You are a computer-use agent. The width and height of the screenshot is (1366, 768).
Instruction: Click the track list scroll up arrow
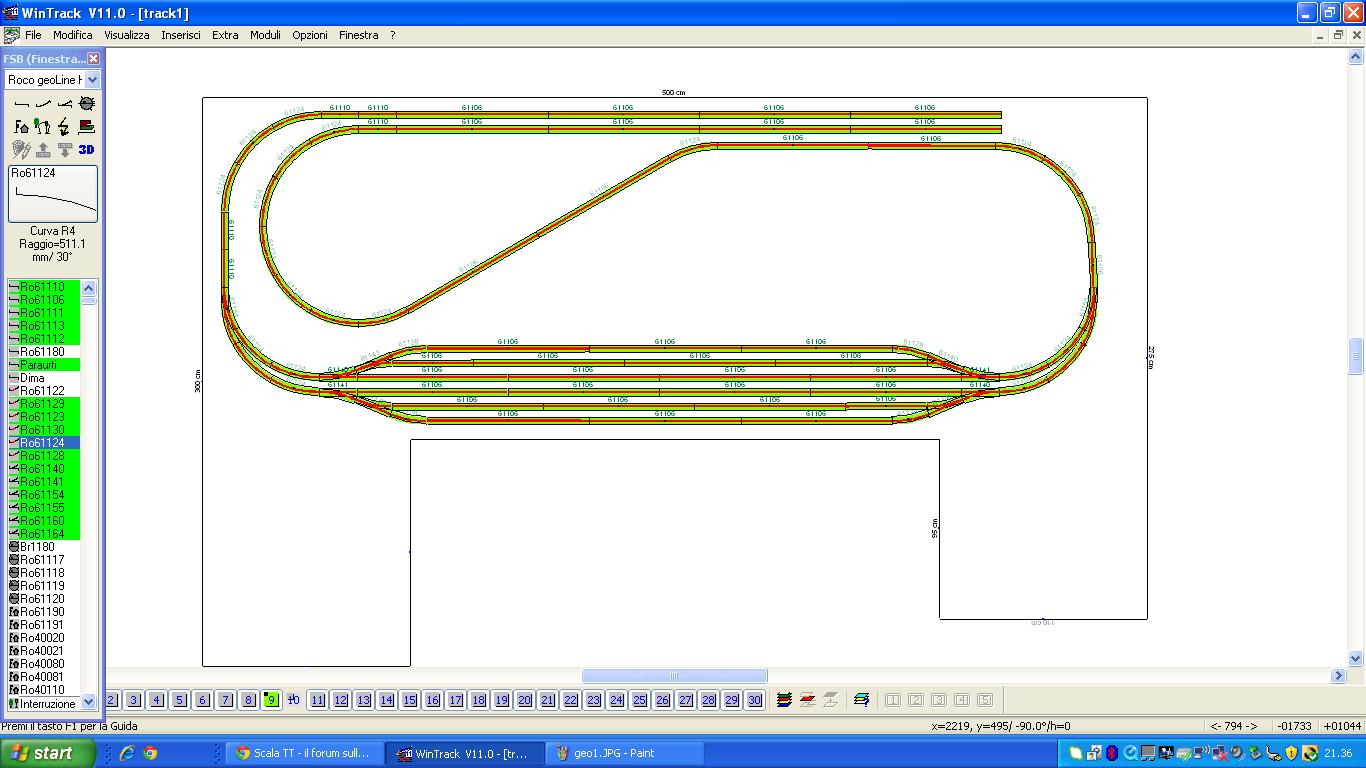tap(88, 287)
